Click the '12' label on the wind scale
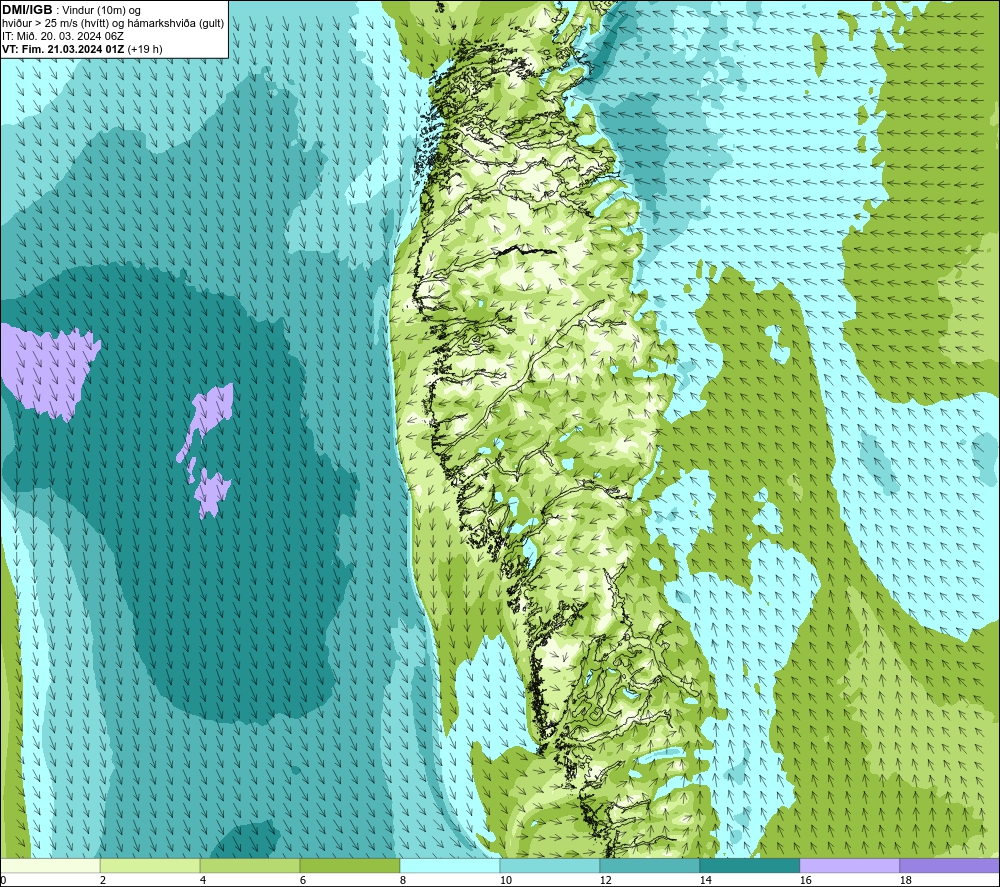Viewport: 1000px width, 887px height. click(606, 880)
